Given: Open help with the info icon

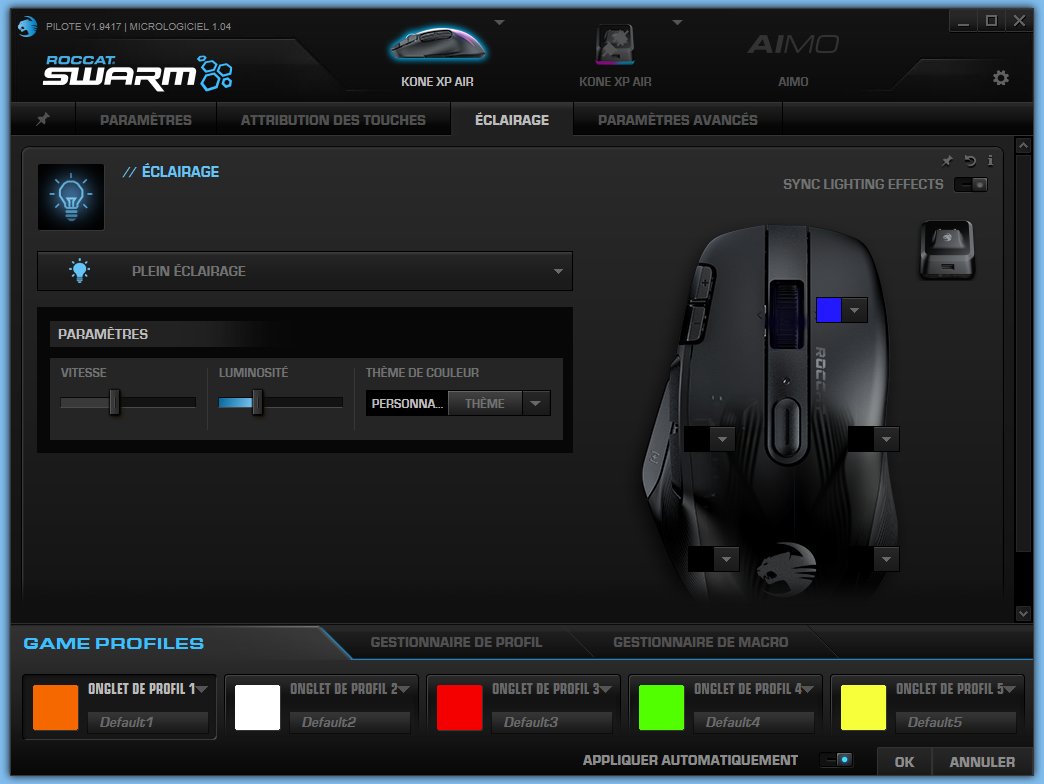Looking at the screenshot, I should coord(990,160).
